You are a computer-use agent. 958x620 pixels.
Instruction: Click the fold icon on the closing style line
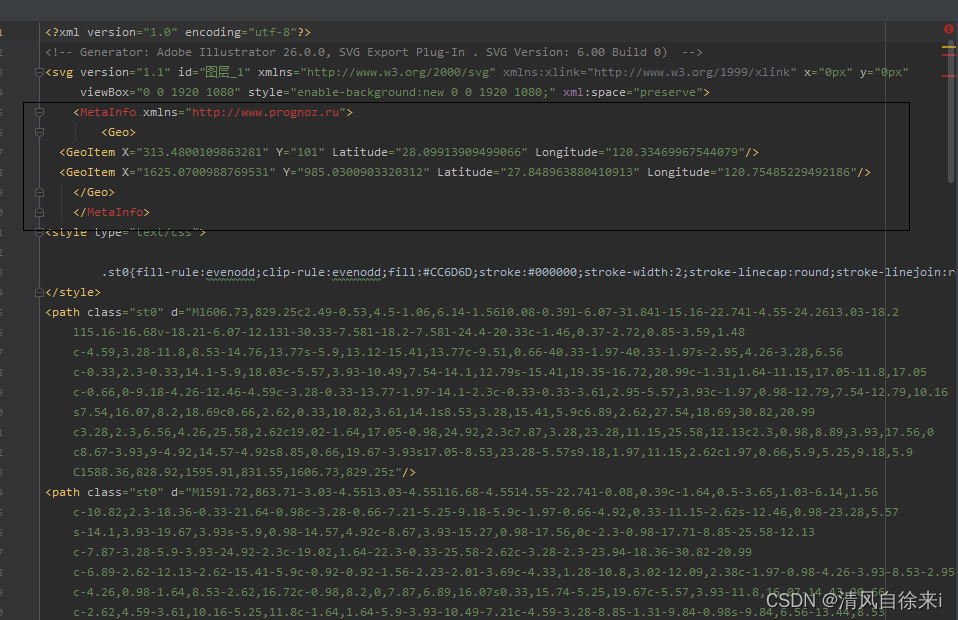click(39, 291)
